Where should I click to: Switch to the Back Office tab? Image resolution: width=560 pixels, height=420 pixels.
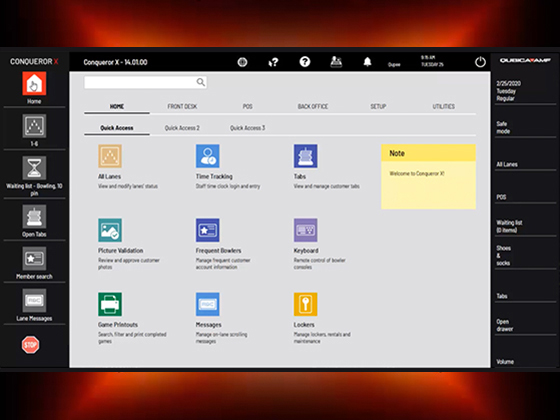pos(313,106)
